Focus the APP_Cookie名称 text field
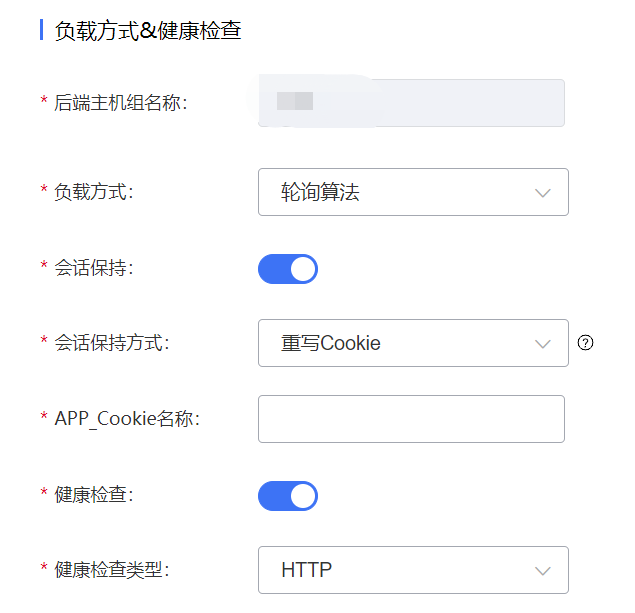This screenshot has height=613, width=635. tap(411, 419)
